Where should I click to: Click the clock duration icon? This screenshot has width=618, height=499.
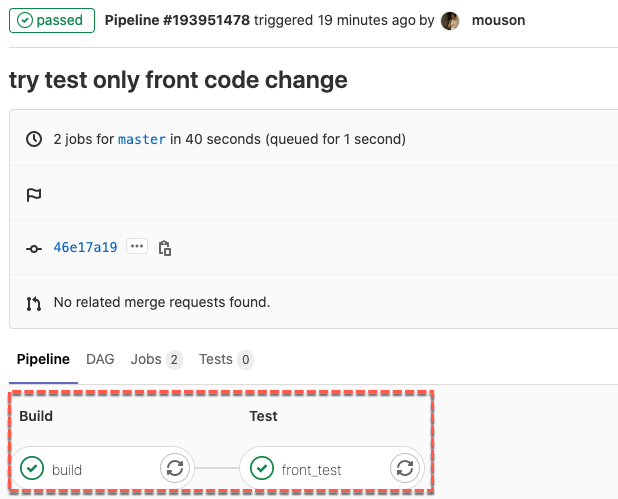(34, 139)
